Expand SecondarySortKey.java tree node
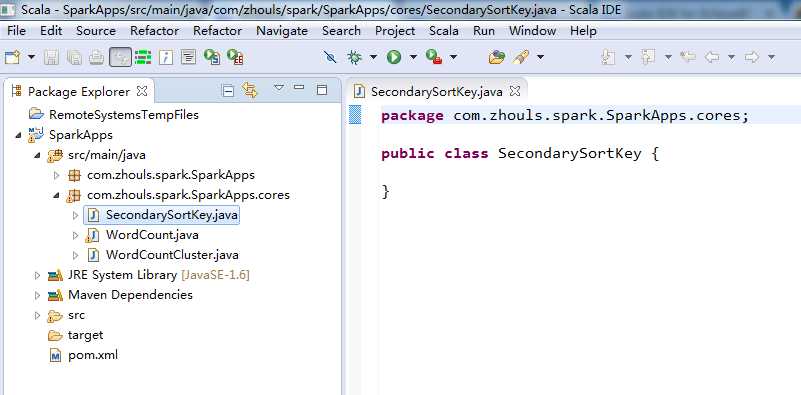801x395 pixels. click(x=76, y=215)
